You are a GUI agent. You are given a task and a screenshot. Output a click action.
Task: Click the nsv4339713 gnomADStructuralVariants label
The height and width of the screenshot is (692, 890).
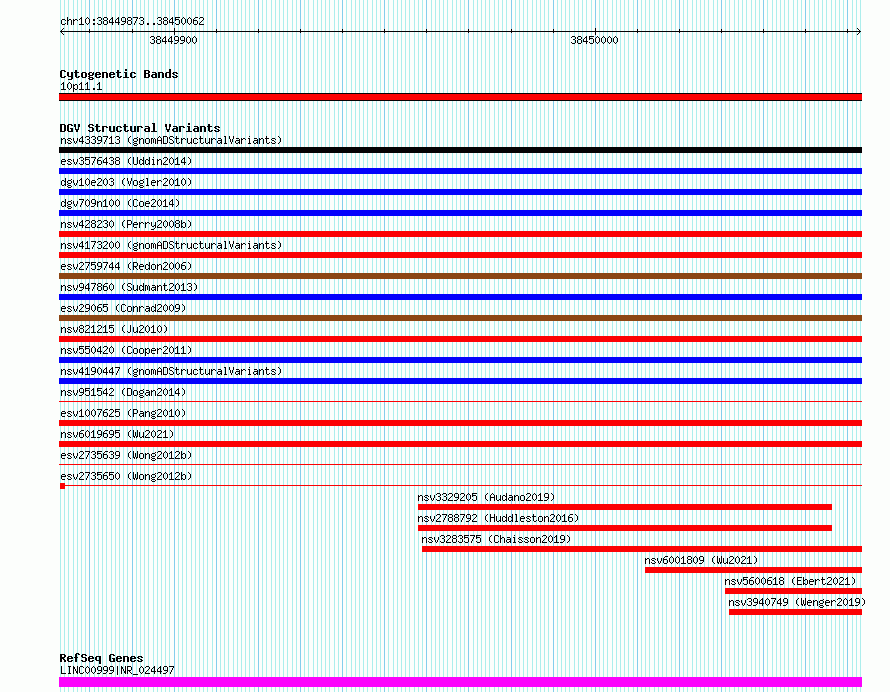pyautogui.click(x=171, y=140)
